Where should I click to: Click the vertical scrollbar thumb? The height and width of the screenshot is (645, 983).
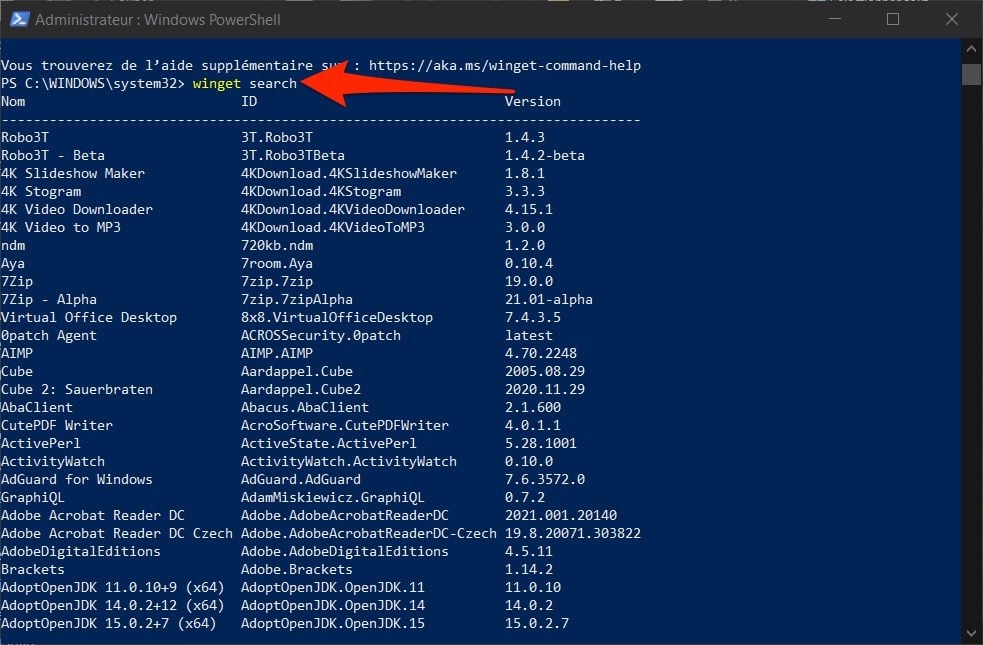coord(971,74)
